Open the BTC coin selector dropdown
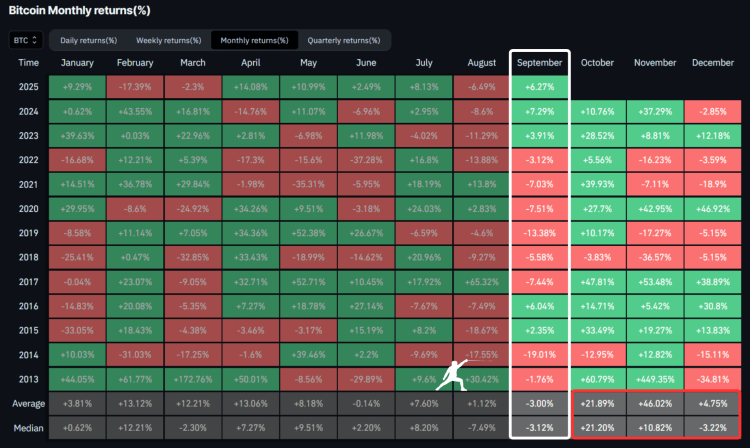750x448 pixels. 25,41
